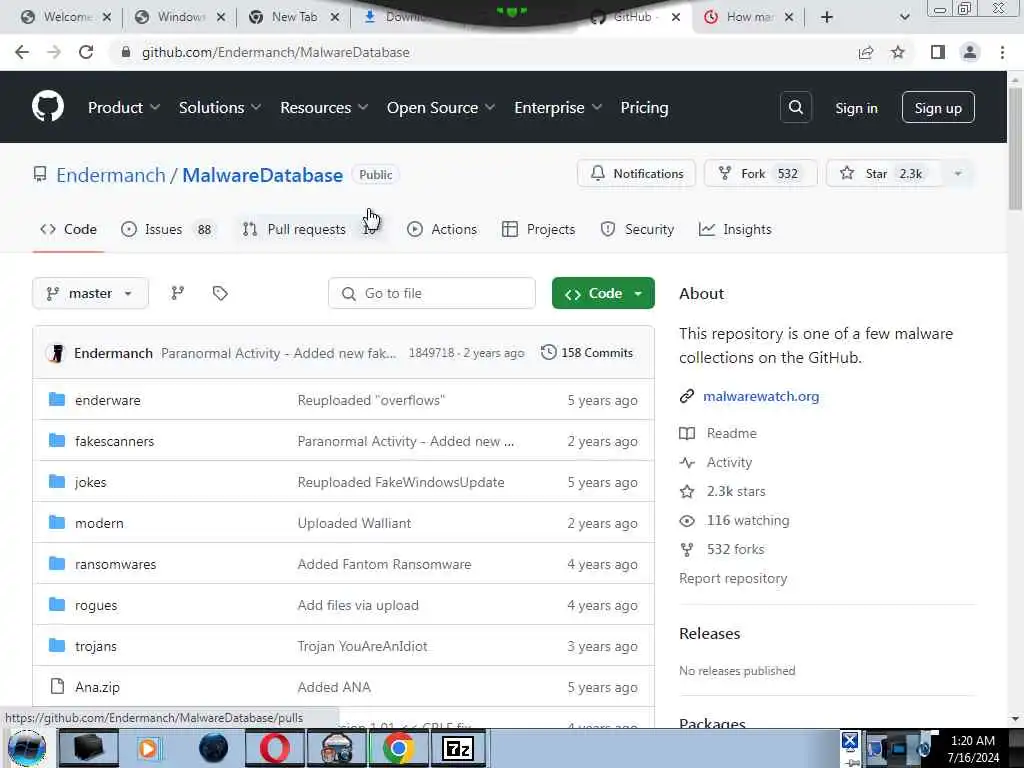Click the Endermanch avatar in commit row
1024x768 pixels.
[x=56, y=353]
